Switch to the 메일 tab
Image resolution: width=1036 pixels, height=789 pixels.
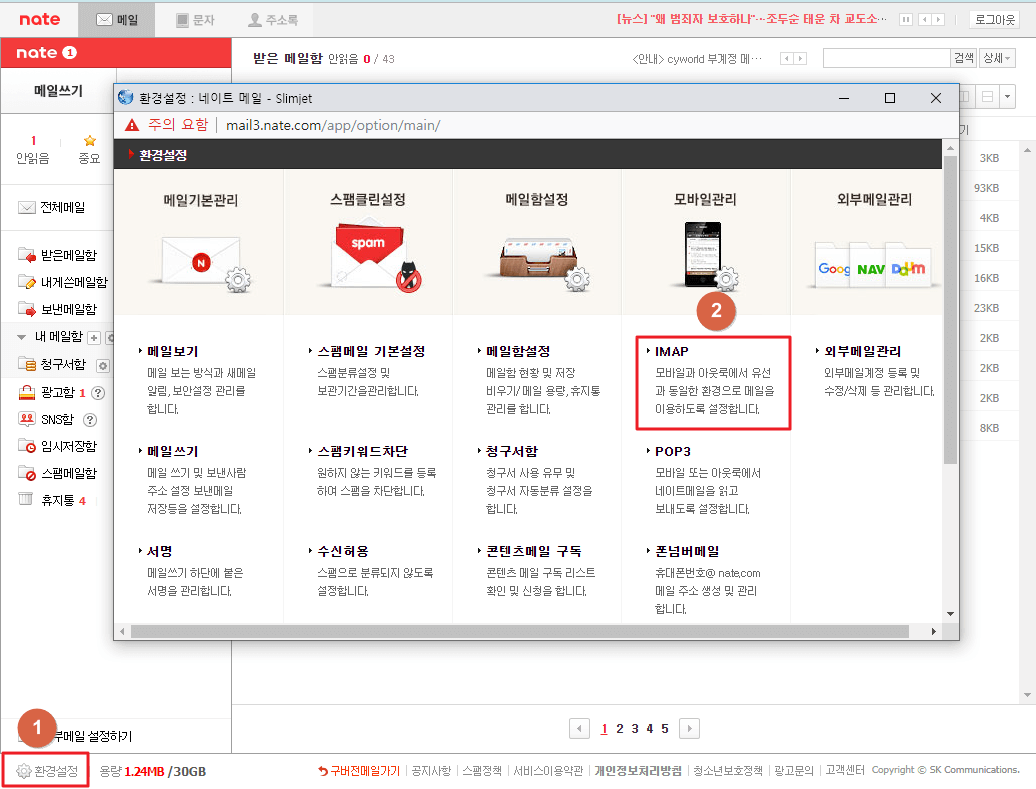click(117, 20)
